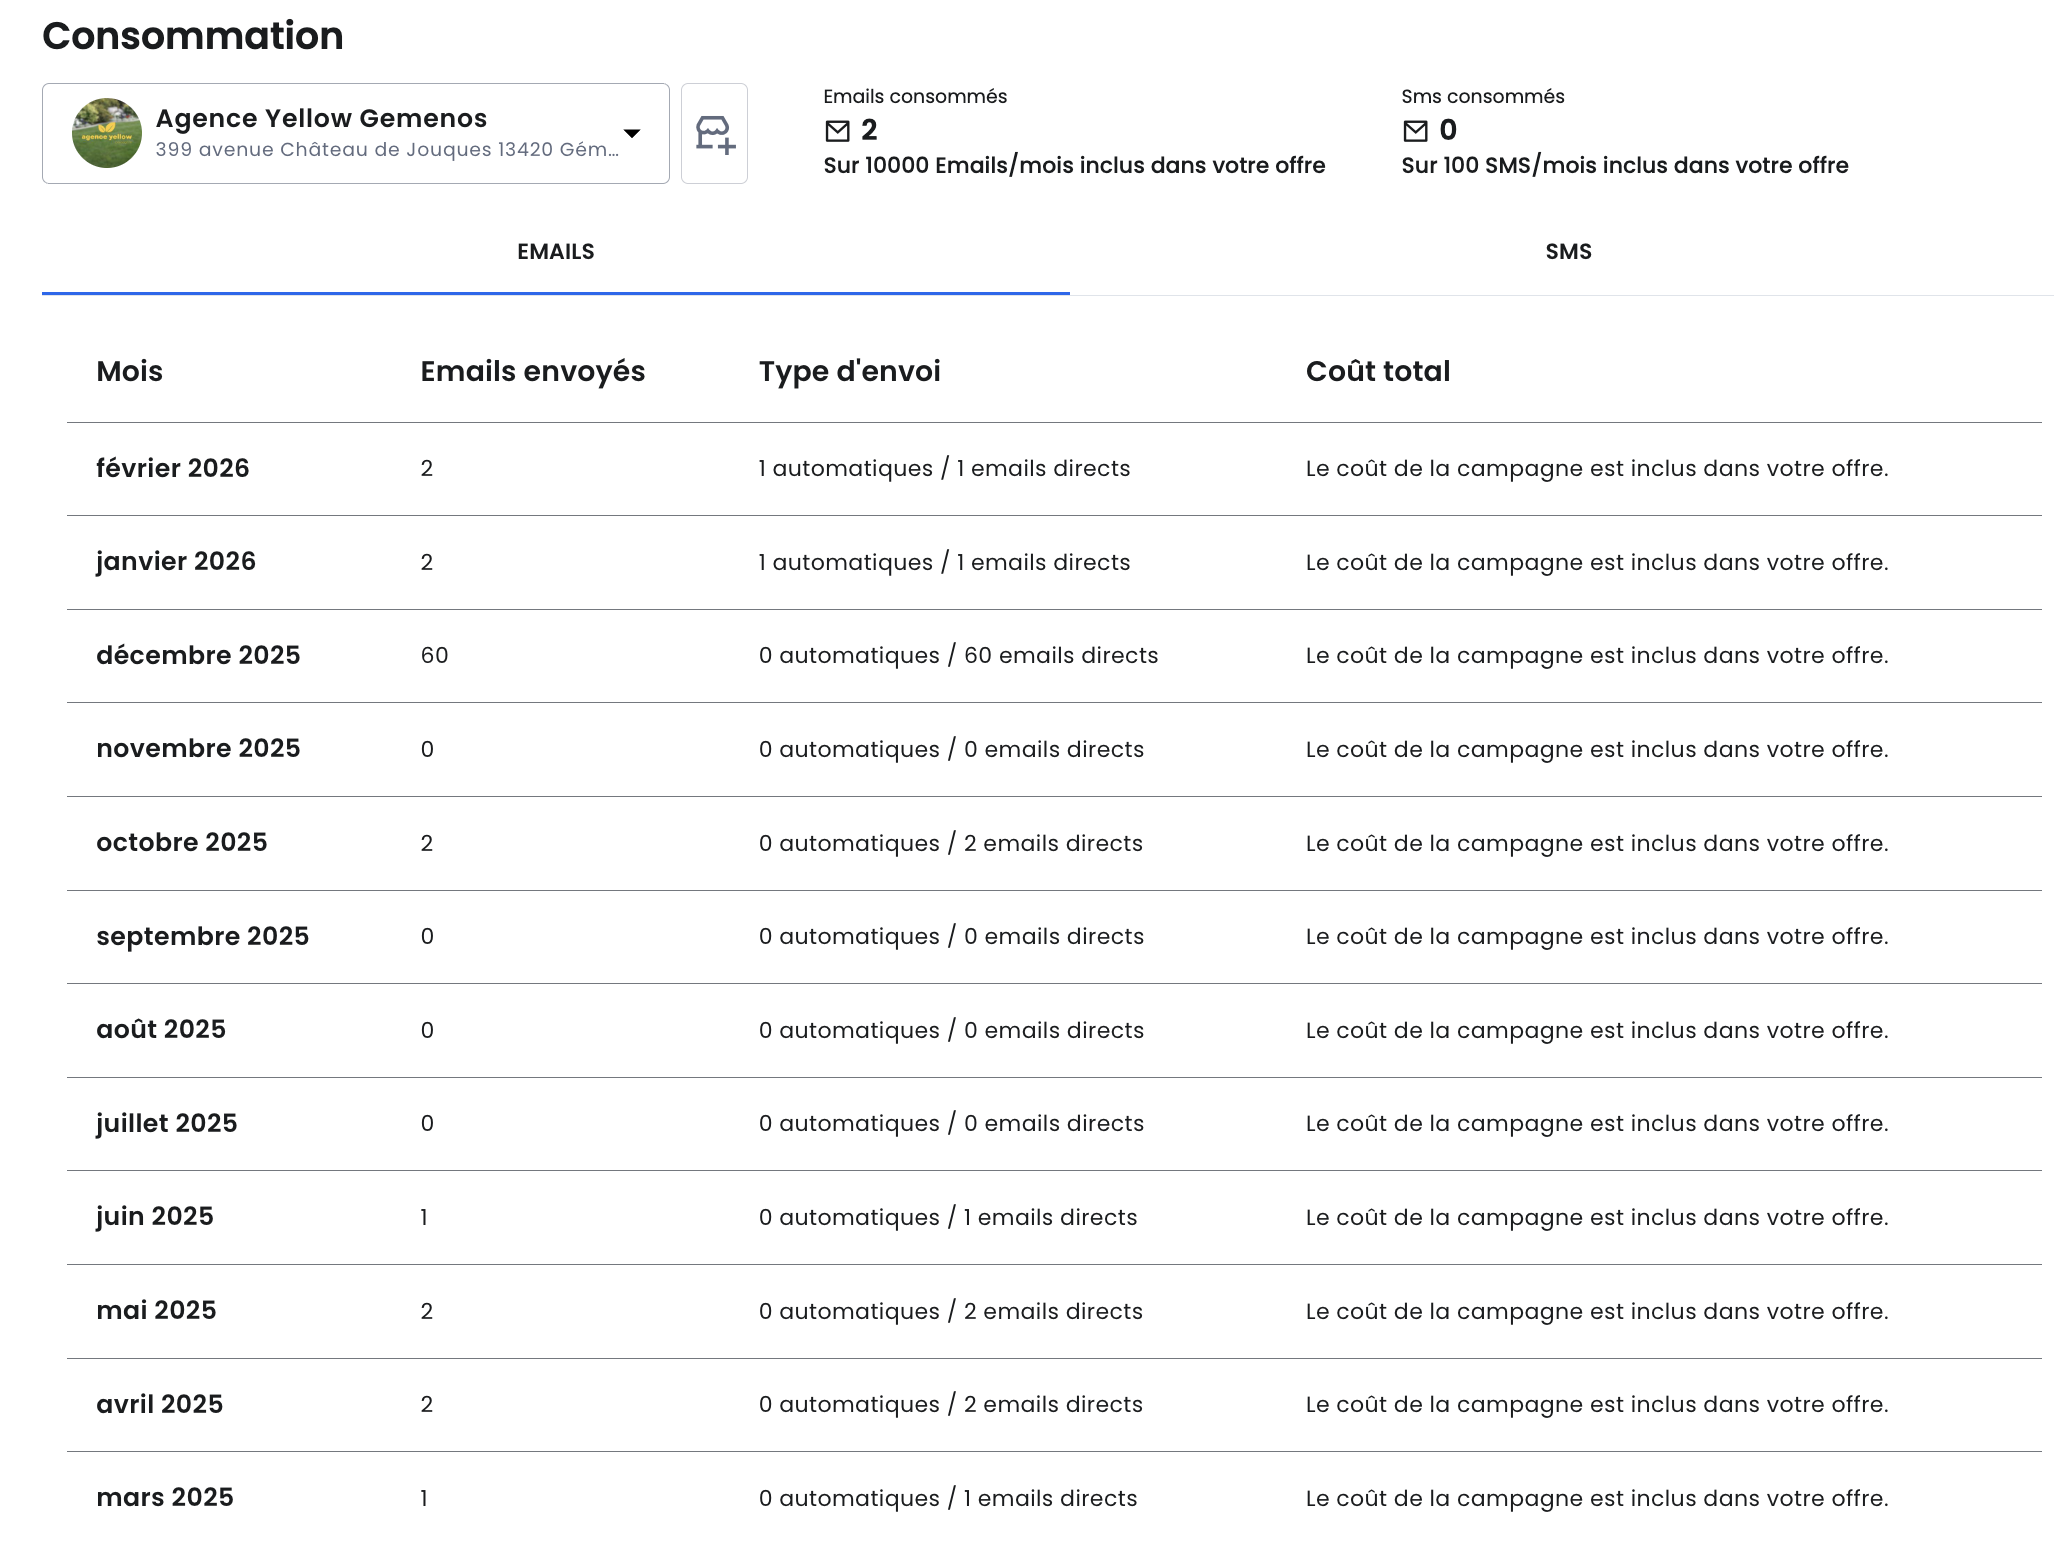The image size is (2054, 1560).
Task: Click the cost text in février 2026 row
Action: 1597,468
